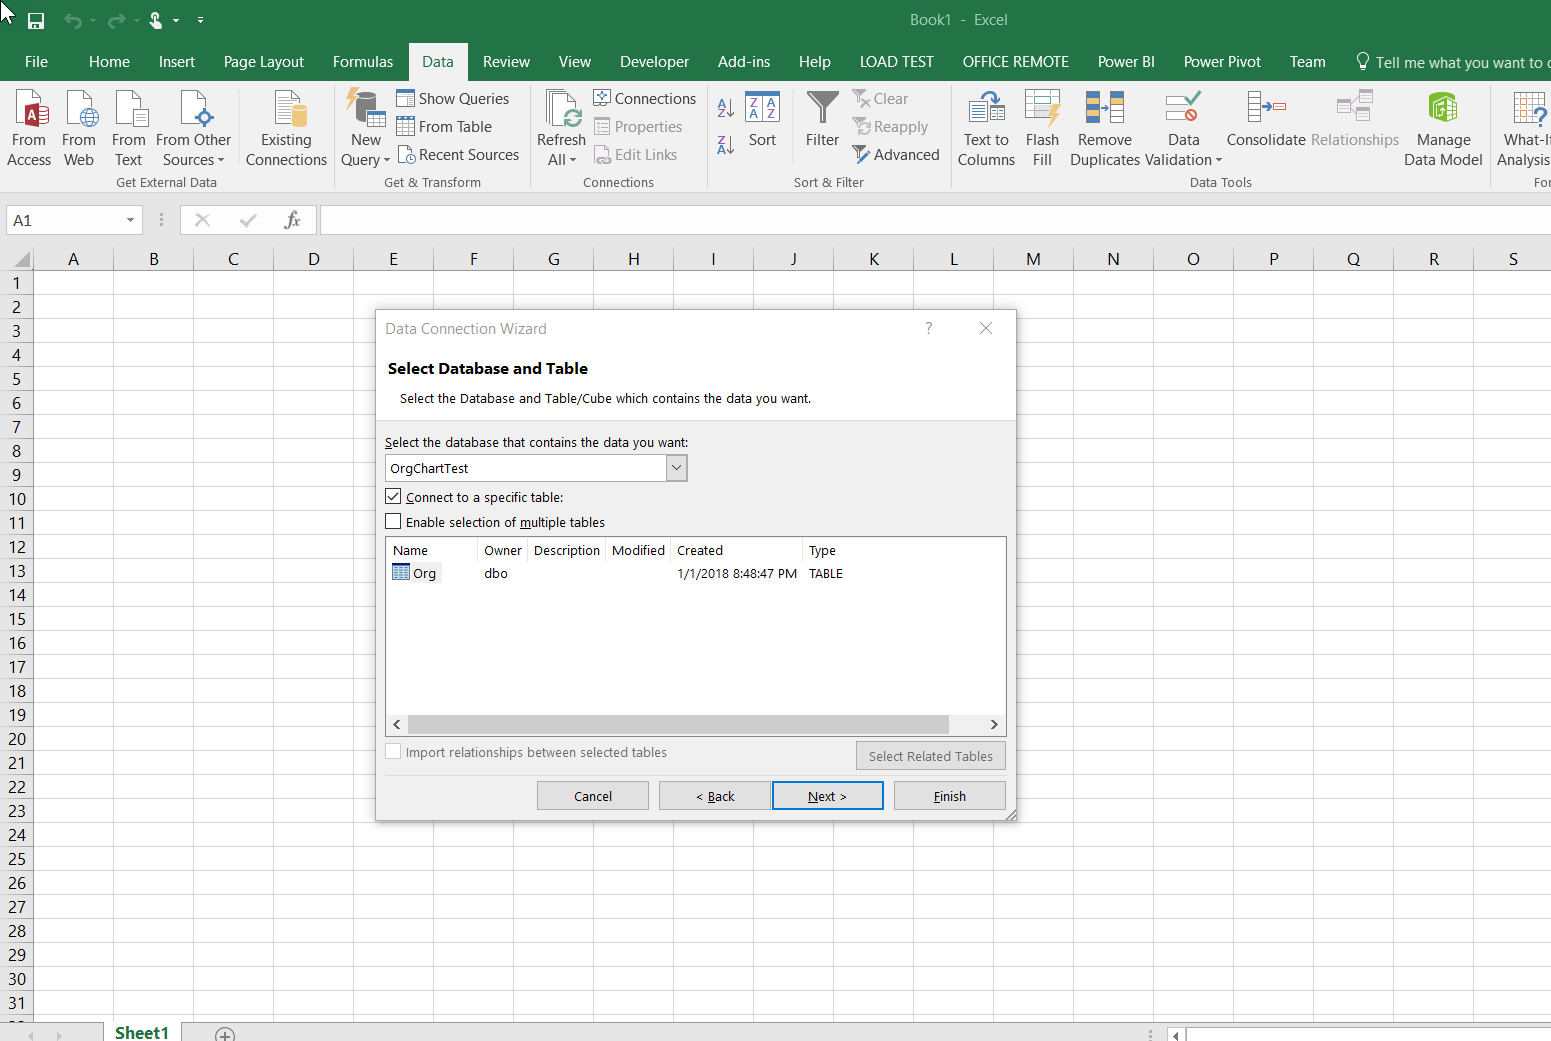Check Import relationships between selected tables
The width and height of the screenshot is (1551, 1041).
[x=393, y=751]
